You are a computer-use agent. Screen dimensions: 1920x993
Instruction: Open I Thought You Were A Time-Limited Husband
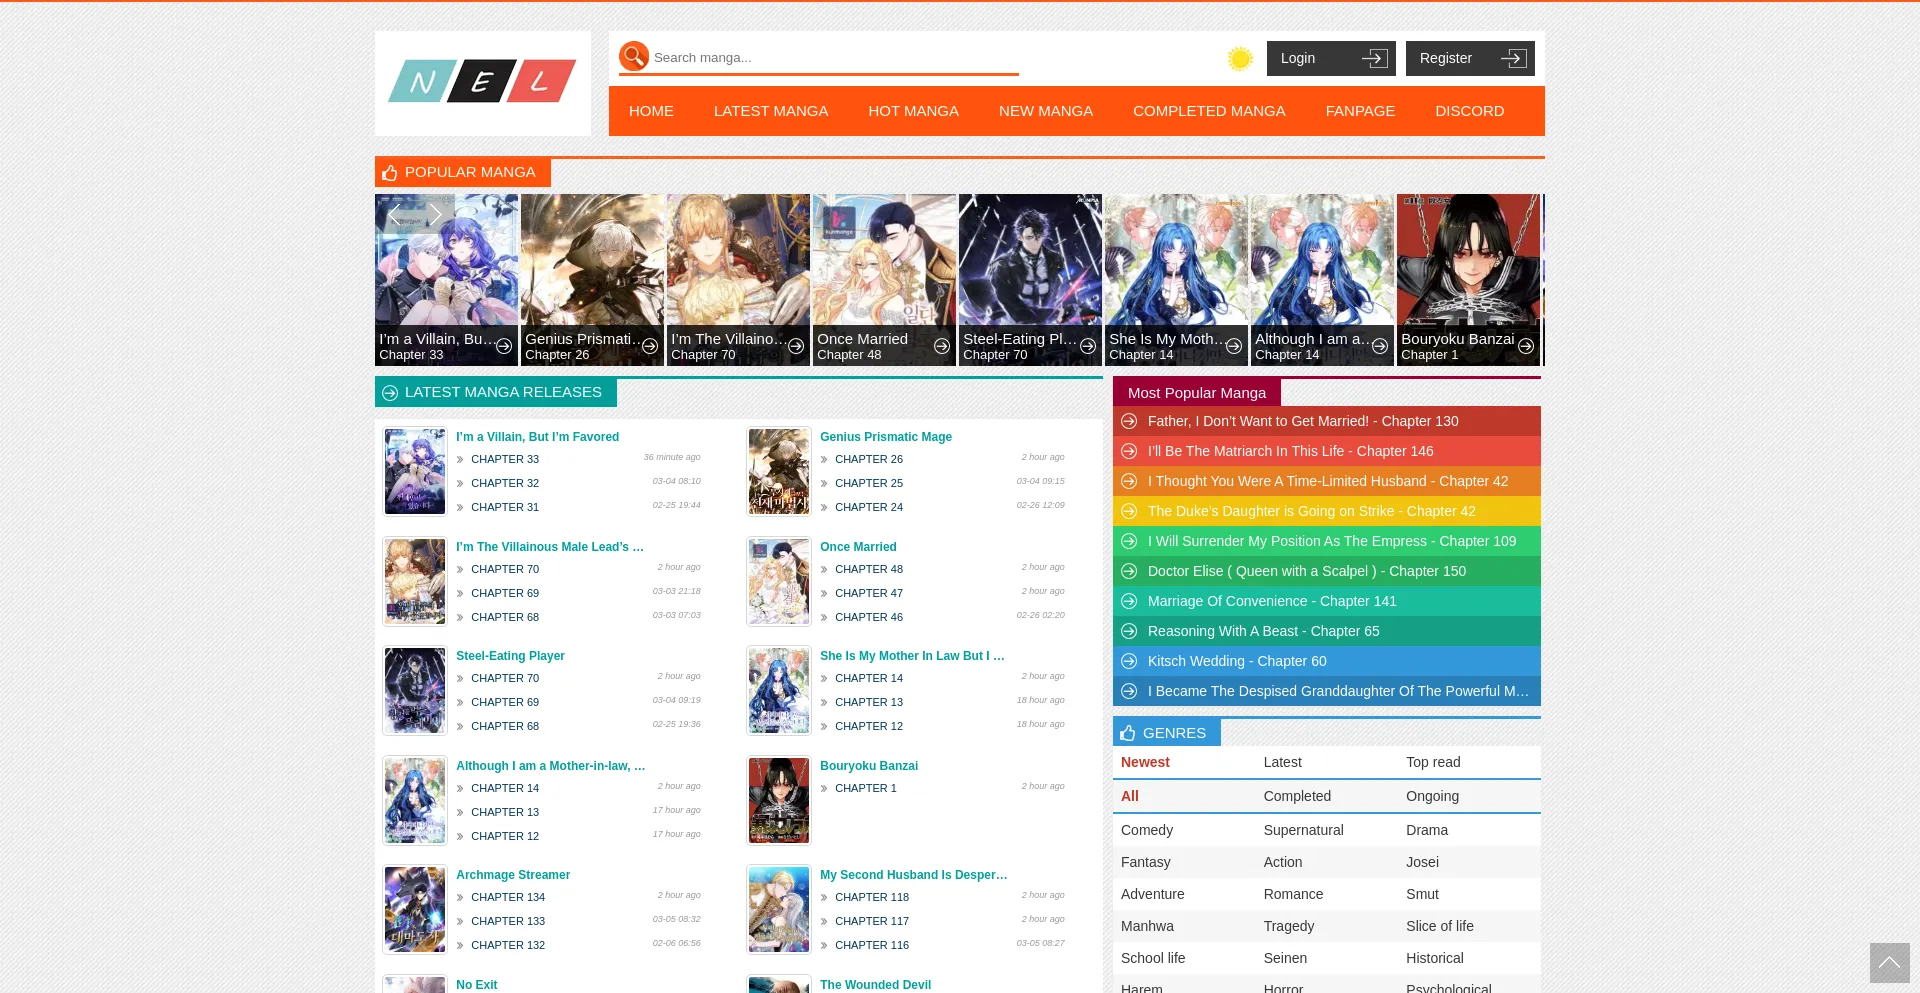pos(1328,481)
